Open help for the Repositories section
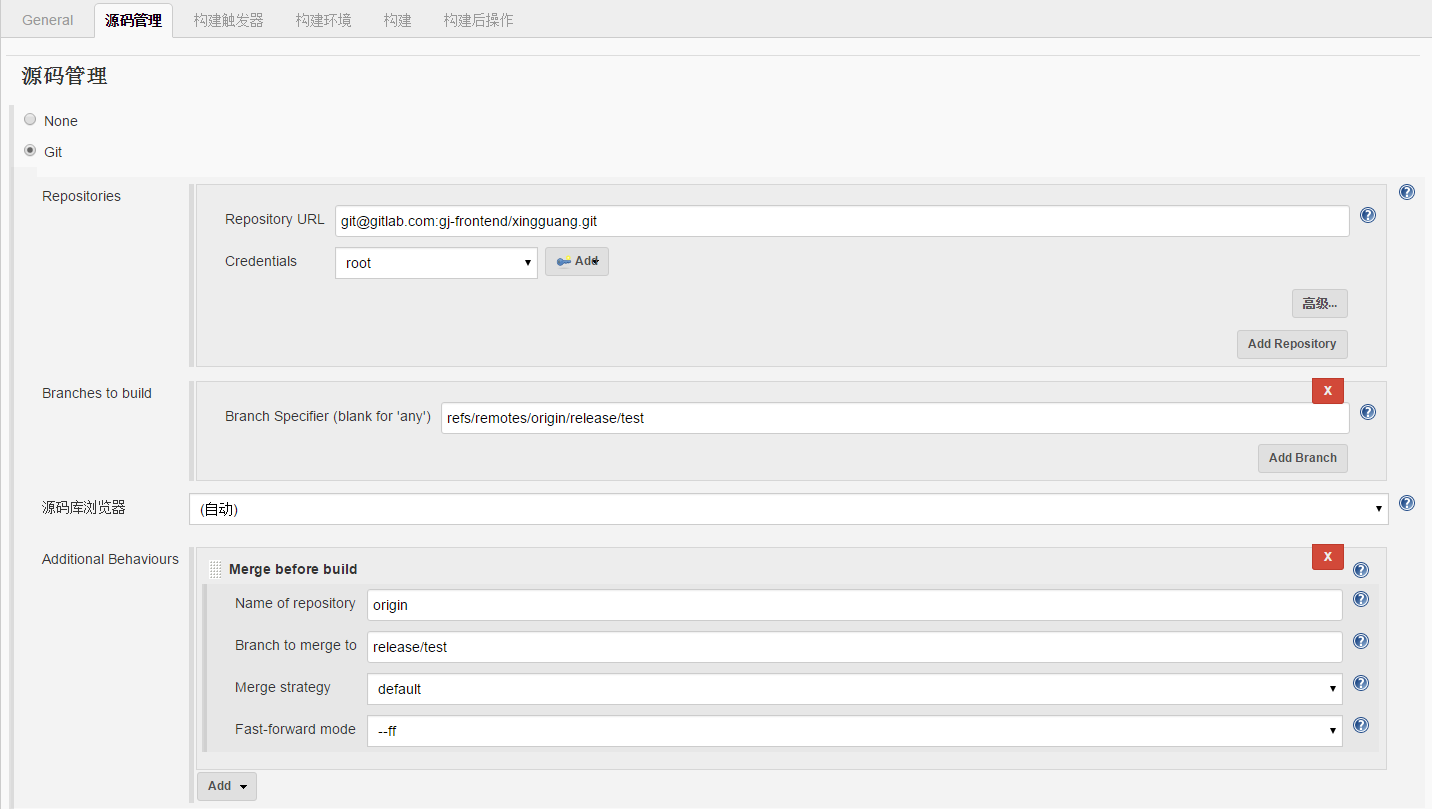The height and width of the screenshot is (809, 1432). pyautogui.click(x=1407, y=192)
